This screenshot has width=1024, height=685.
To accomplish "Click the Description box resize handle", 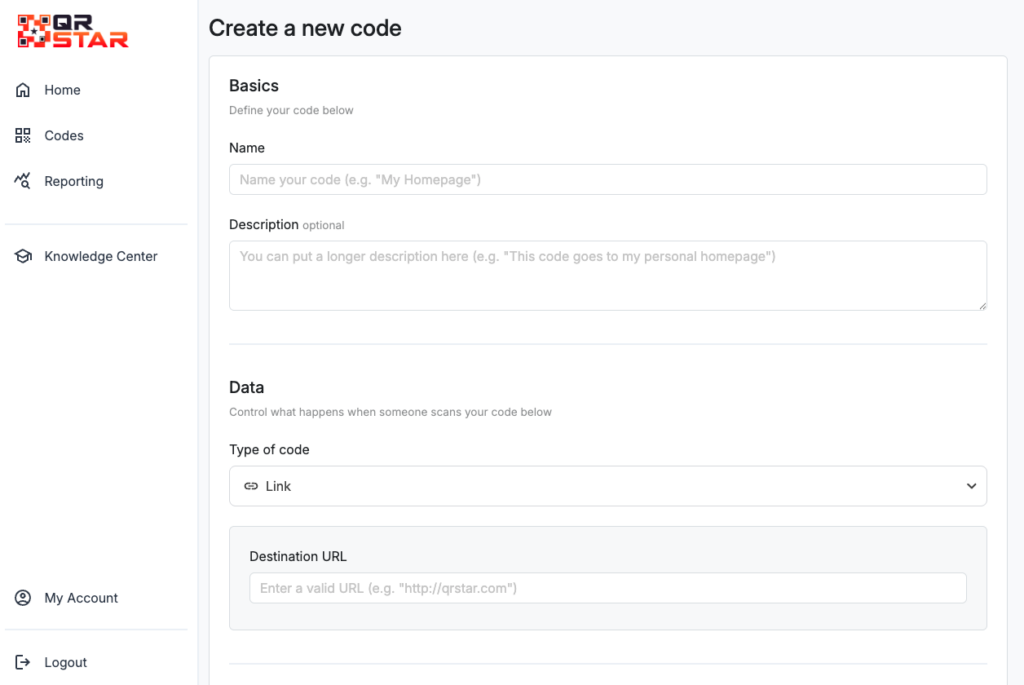I will 982,306.
